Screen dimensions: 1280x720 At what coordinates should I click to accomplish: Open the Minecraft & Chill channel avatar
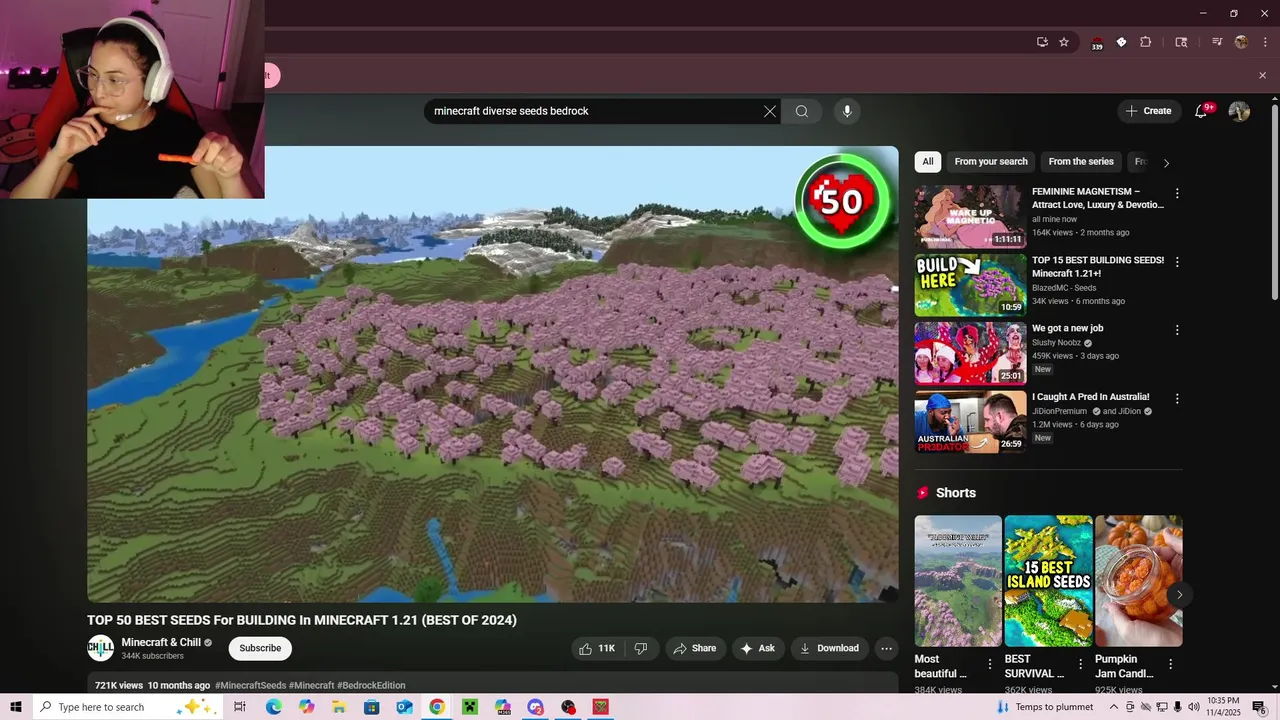[x=100, y=648]
